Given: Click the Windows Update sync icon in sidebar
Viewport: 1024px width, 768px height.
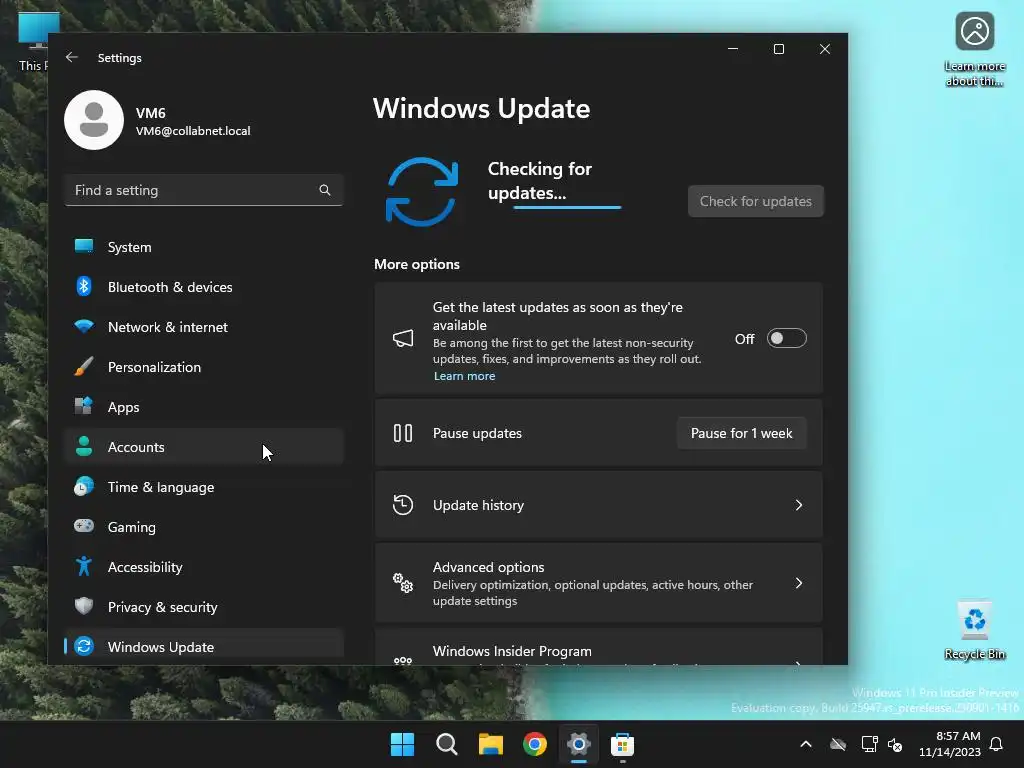Looking at the screenshot, I should (x=84, y=647).
